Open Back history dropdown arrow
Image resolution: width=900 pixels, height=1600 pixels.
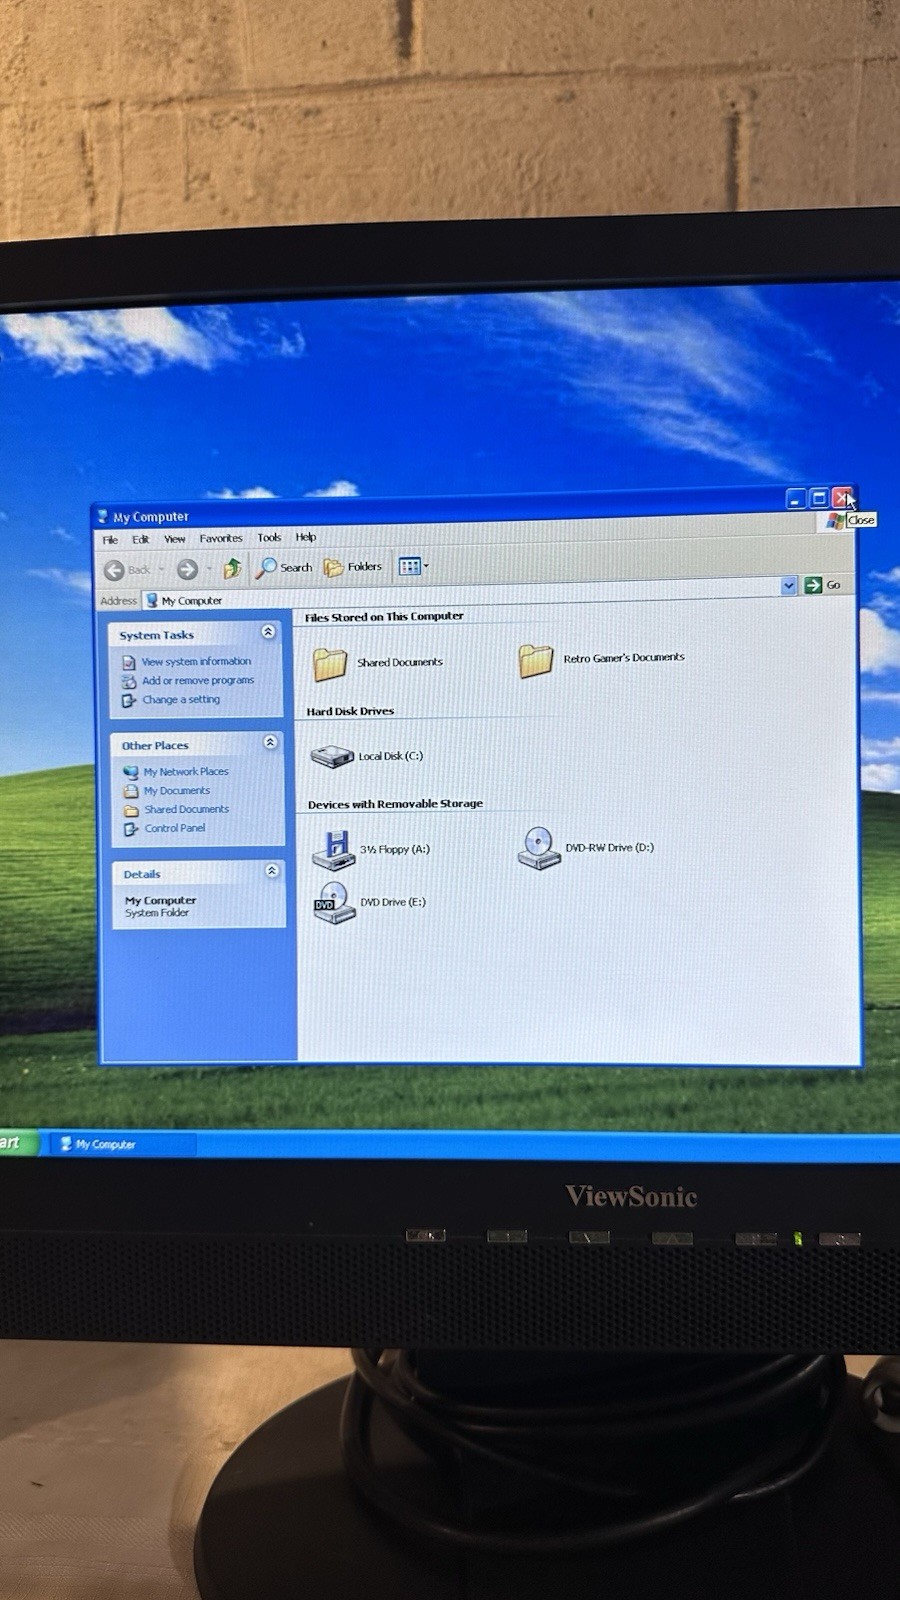[x=161, y=569]
